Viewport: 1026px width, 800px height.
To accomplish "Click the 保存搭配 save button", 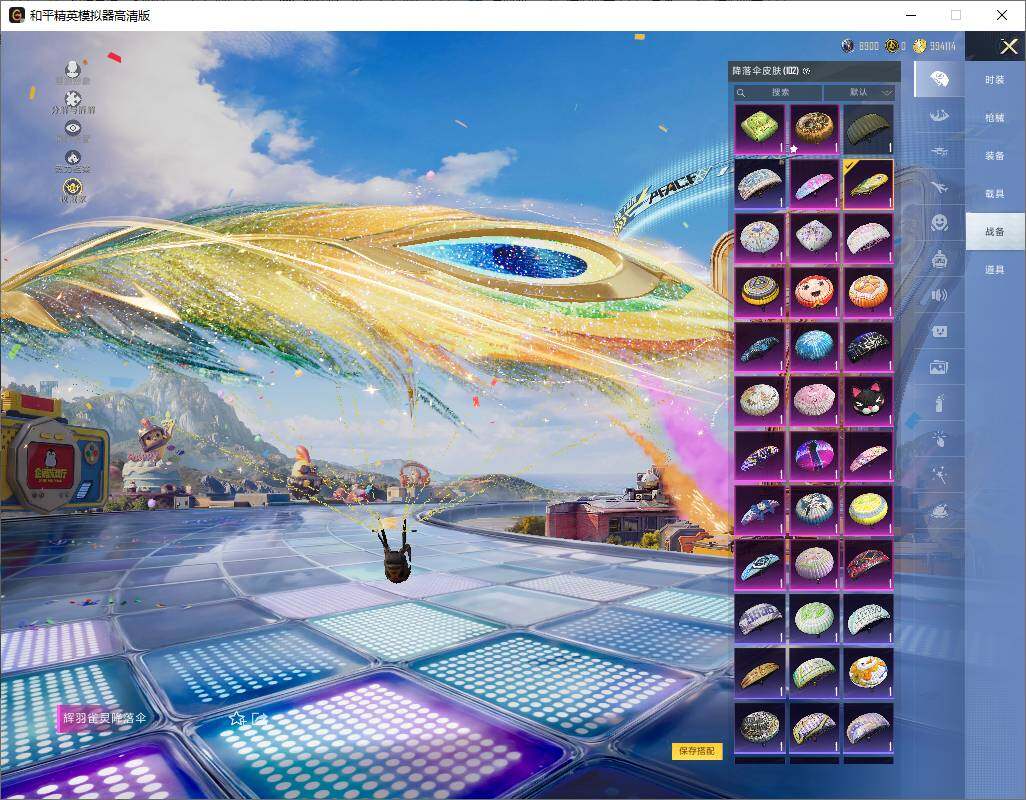I will (696, 751).
